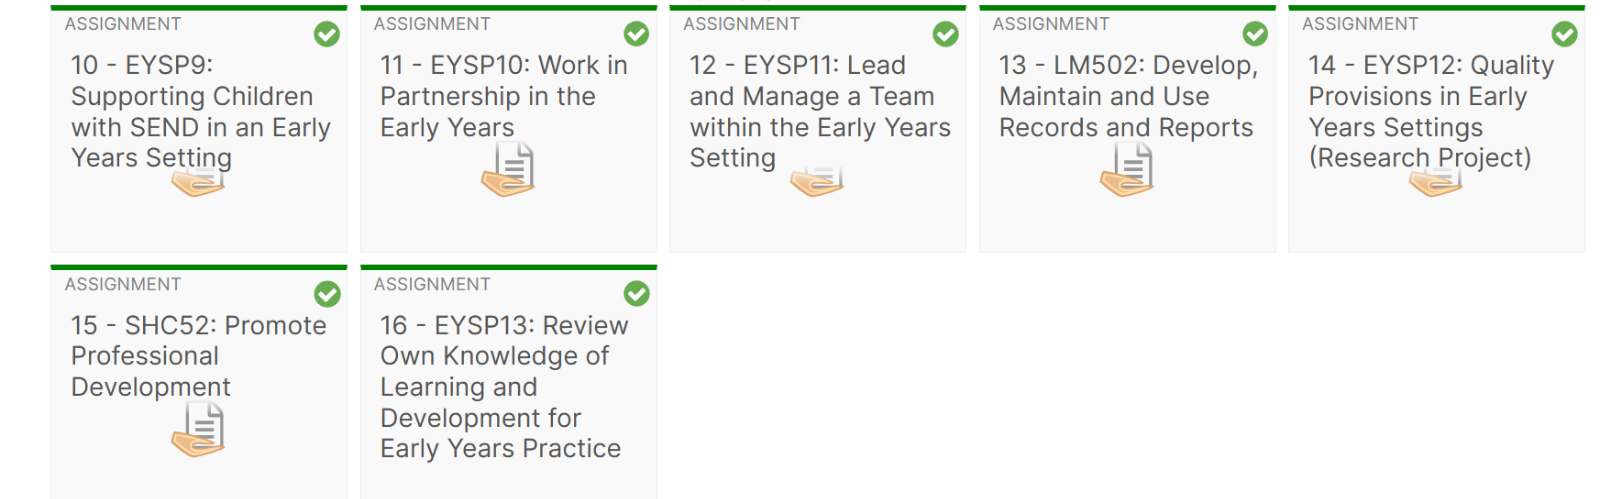
Task: Open 15 - SHC52 Promote Professional Development
Action: [x=198, y=356]
